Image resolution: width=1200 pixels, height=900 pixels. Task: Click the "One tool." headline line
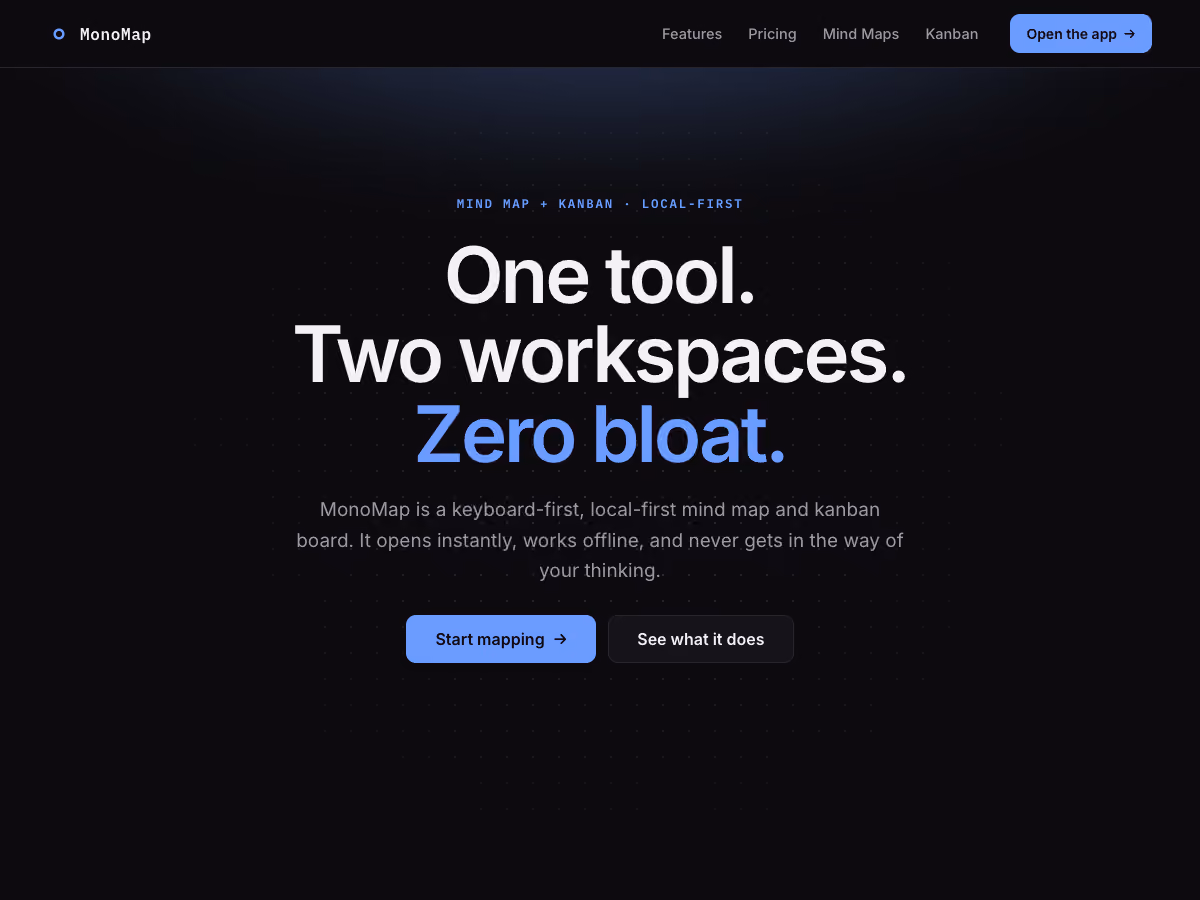tap(600, 275)
